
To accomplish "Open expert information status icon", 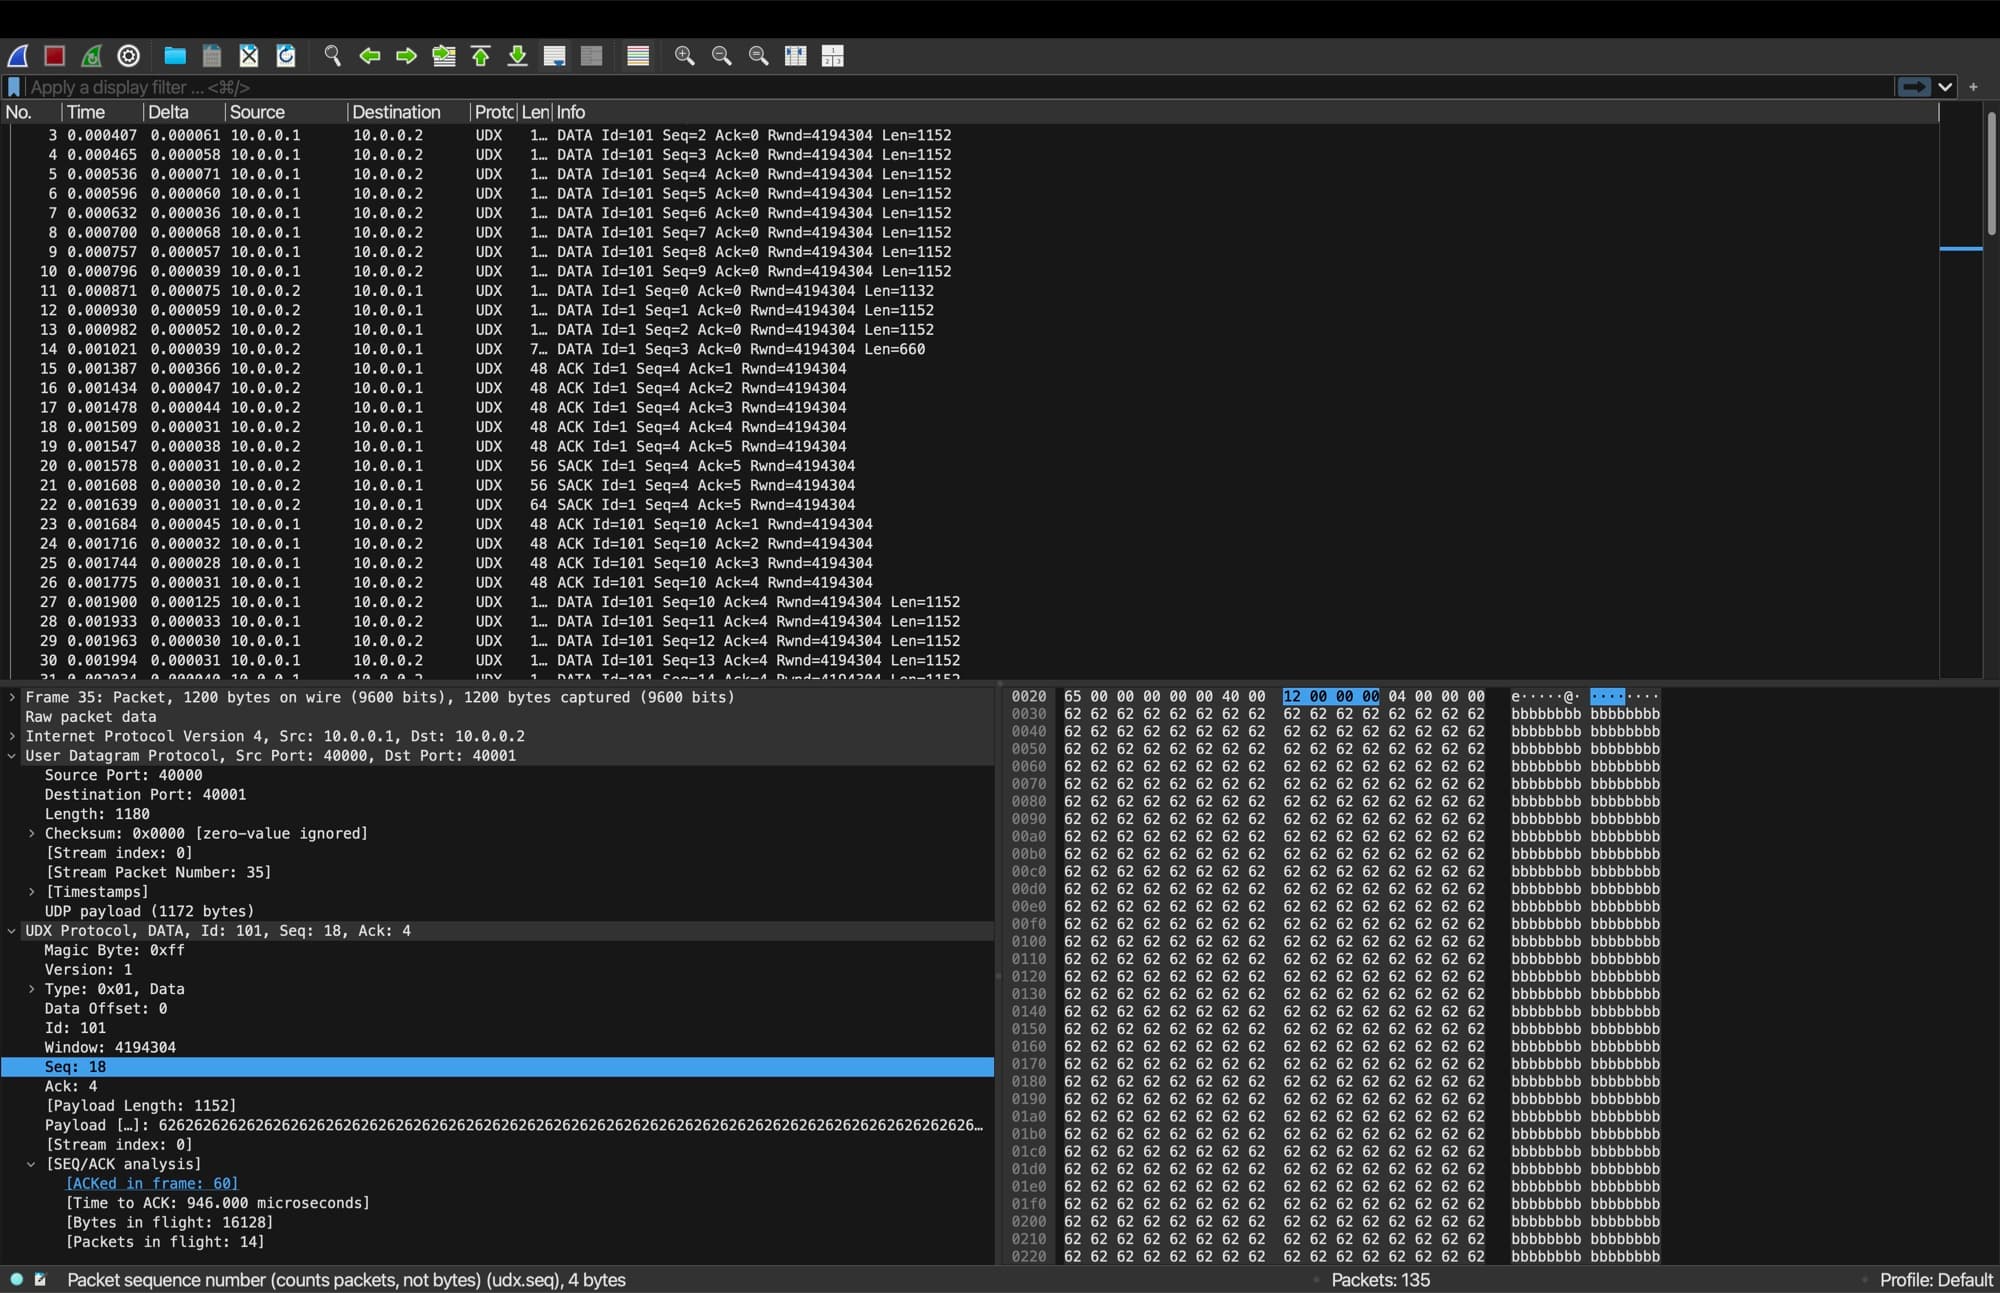I will click(17, 1279).
